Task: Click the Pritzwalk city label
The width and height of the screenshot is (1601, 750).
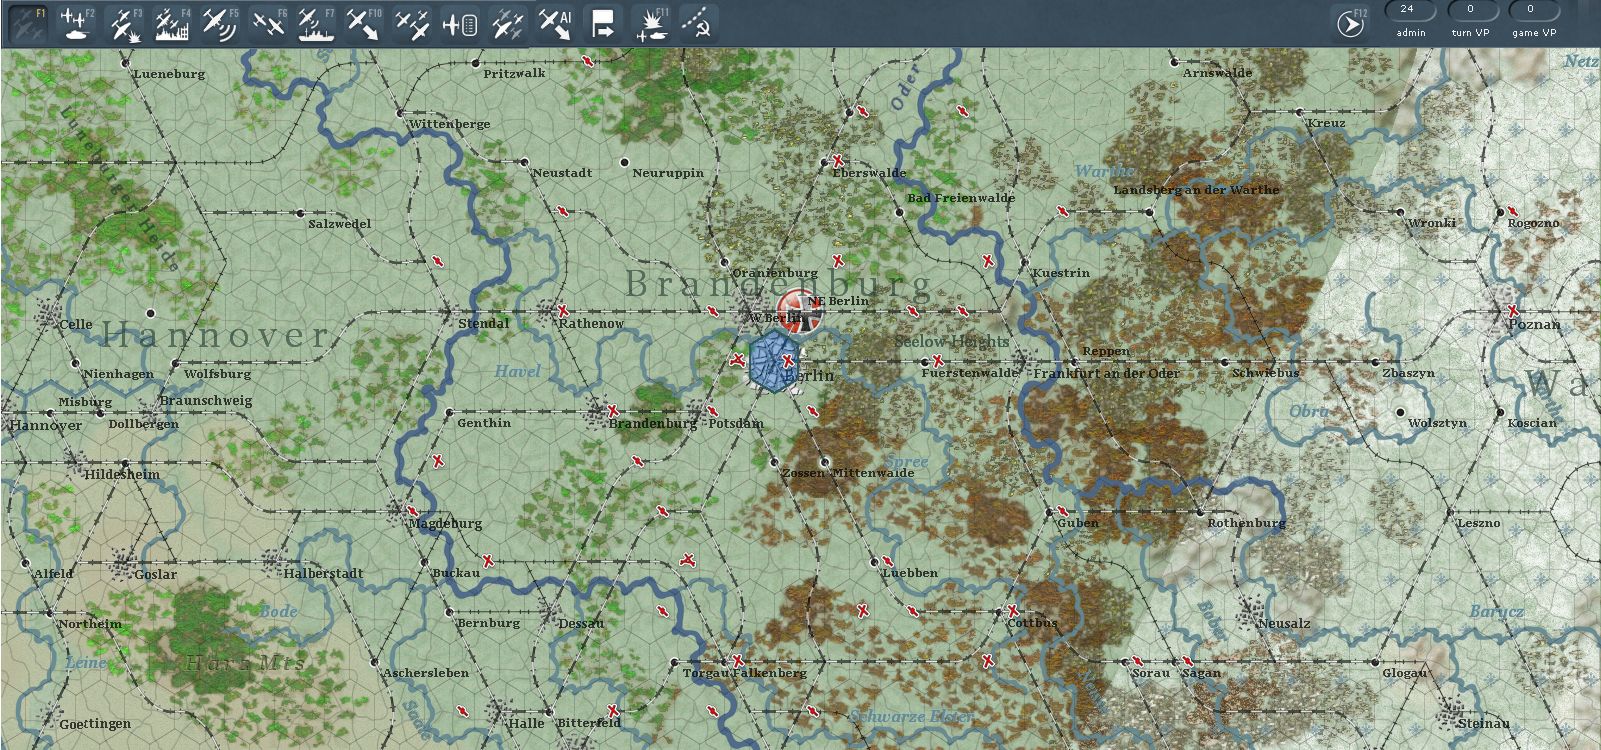Action: coord(514,74)
